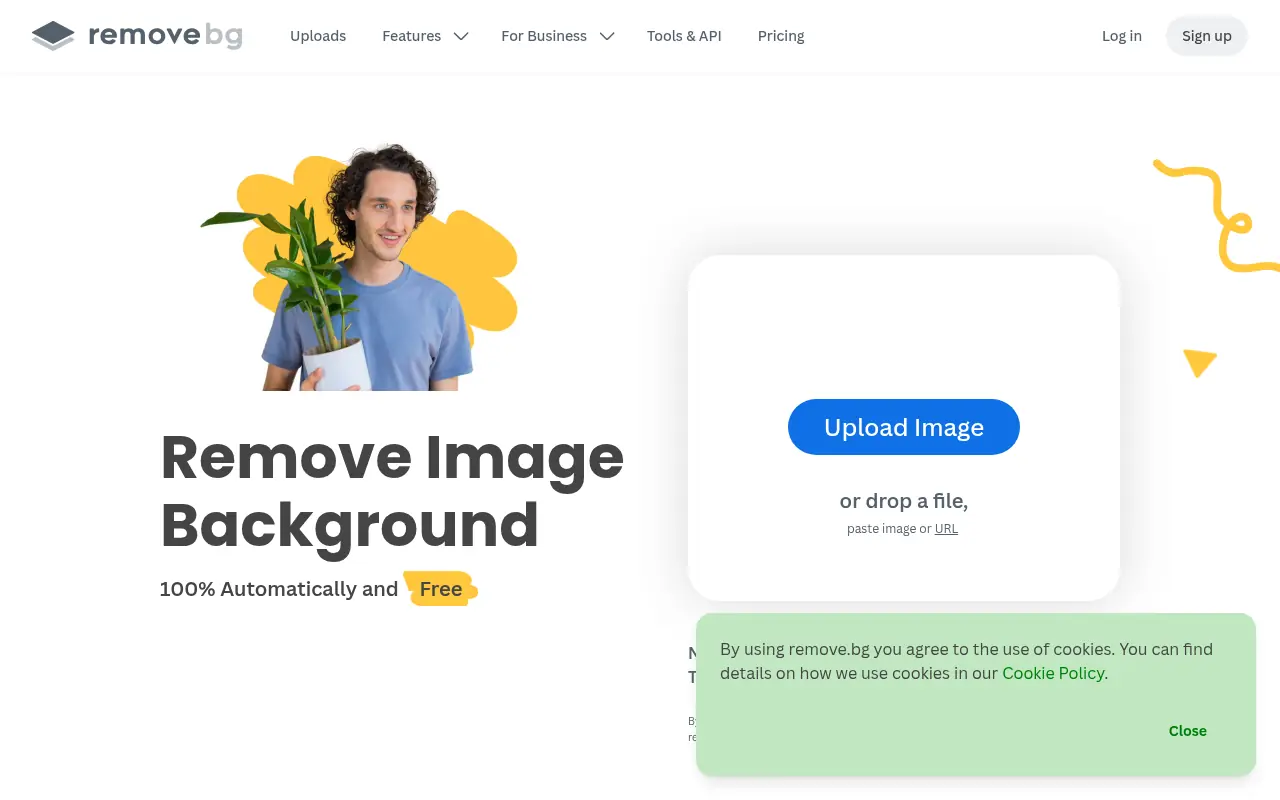
Task: Click the yellow arrow doodle decoration
Action: click(1199, 363)
